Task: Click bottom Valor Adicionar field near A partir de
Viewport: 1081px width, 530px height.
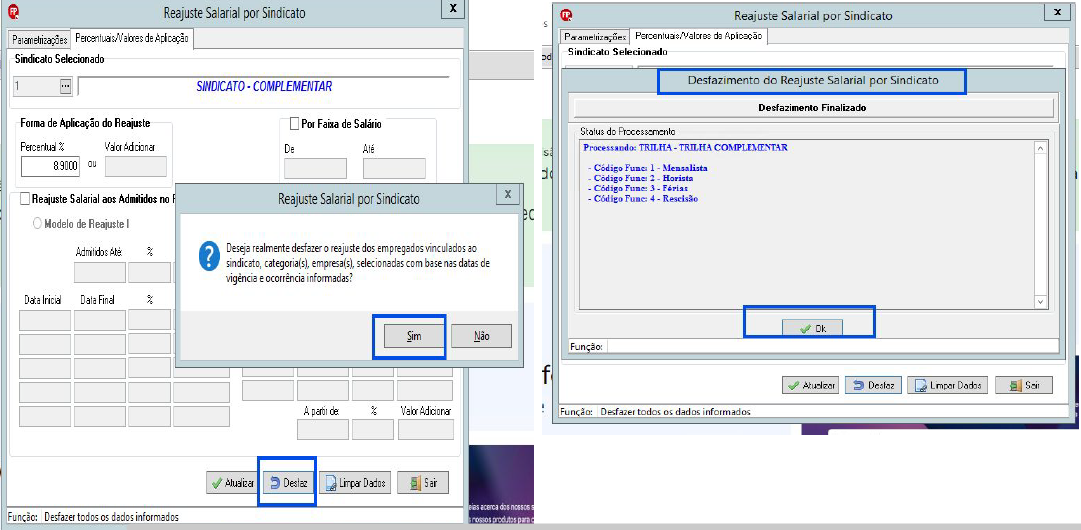Action: 426,429
